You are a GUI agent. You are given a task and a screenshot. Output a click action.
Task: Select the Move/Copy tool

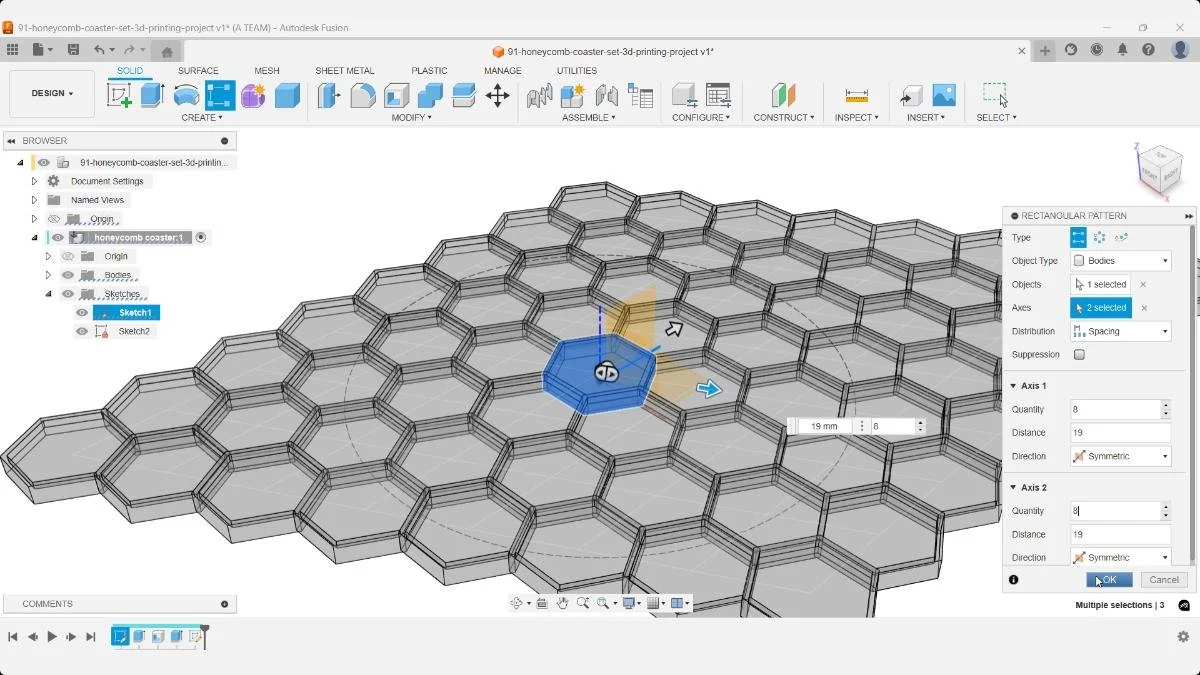pyautogui.click(x=498, y=94)
